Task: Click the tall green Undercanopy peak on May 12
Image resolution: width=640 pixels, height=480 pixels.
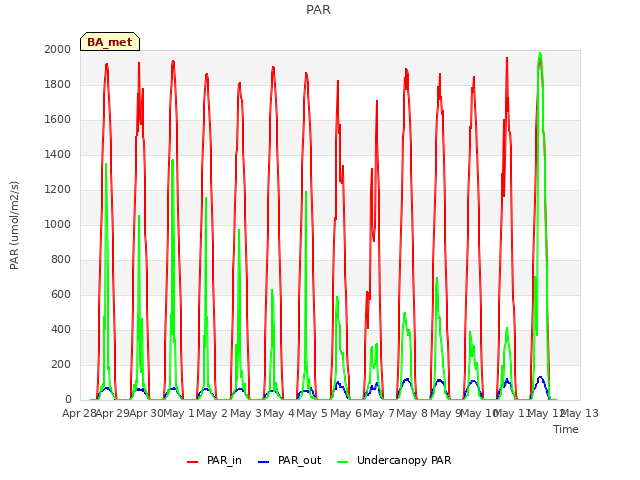Action: [x=540, y=53]
